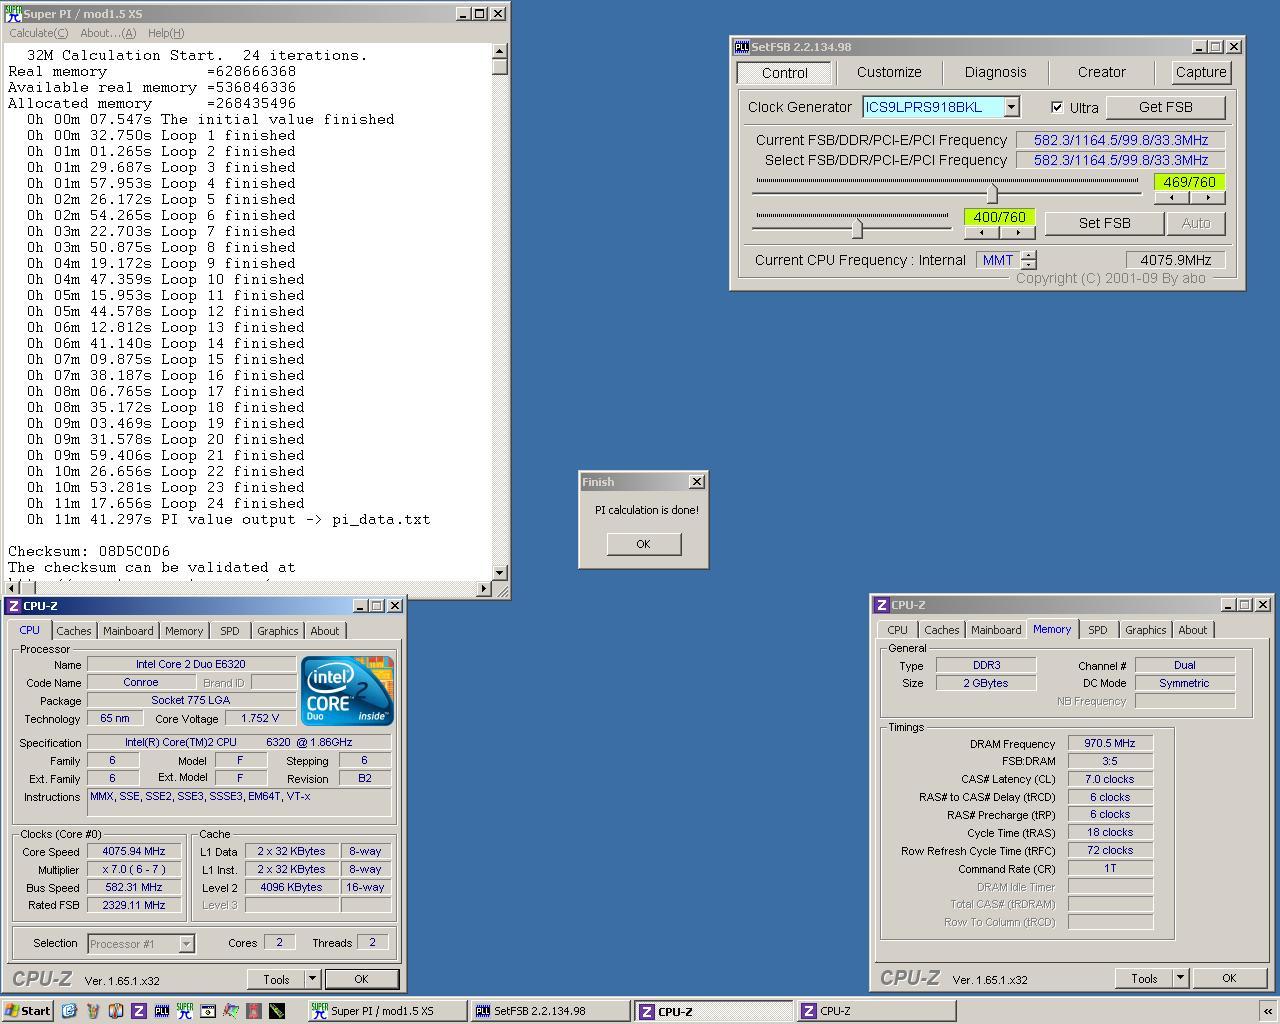Open the Tools dropdown arrow in the lower-right CPU-Z window

click(x=1180, y=978)
